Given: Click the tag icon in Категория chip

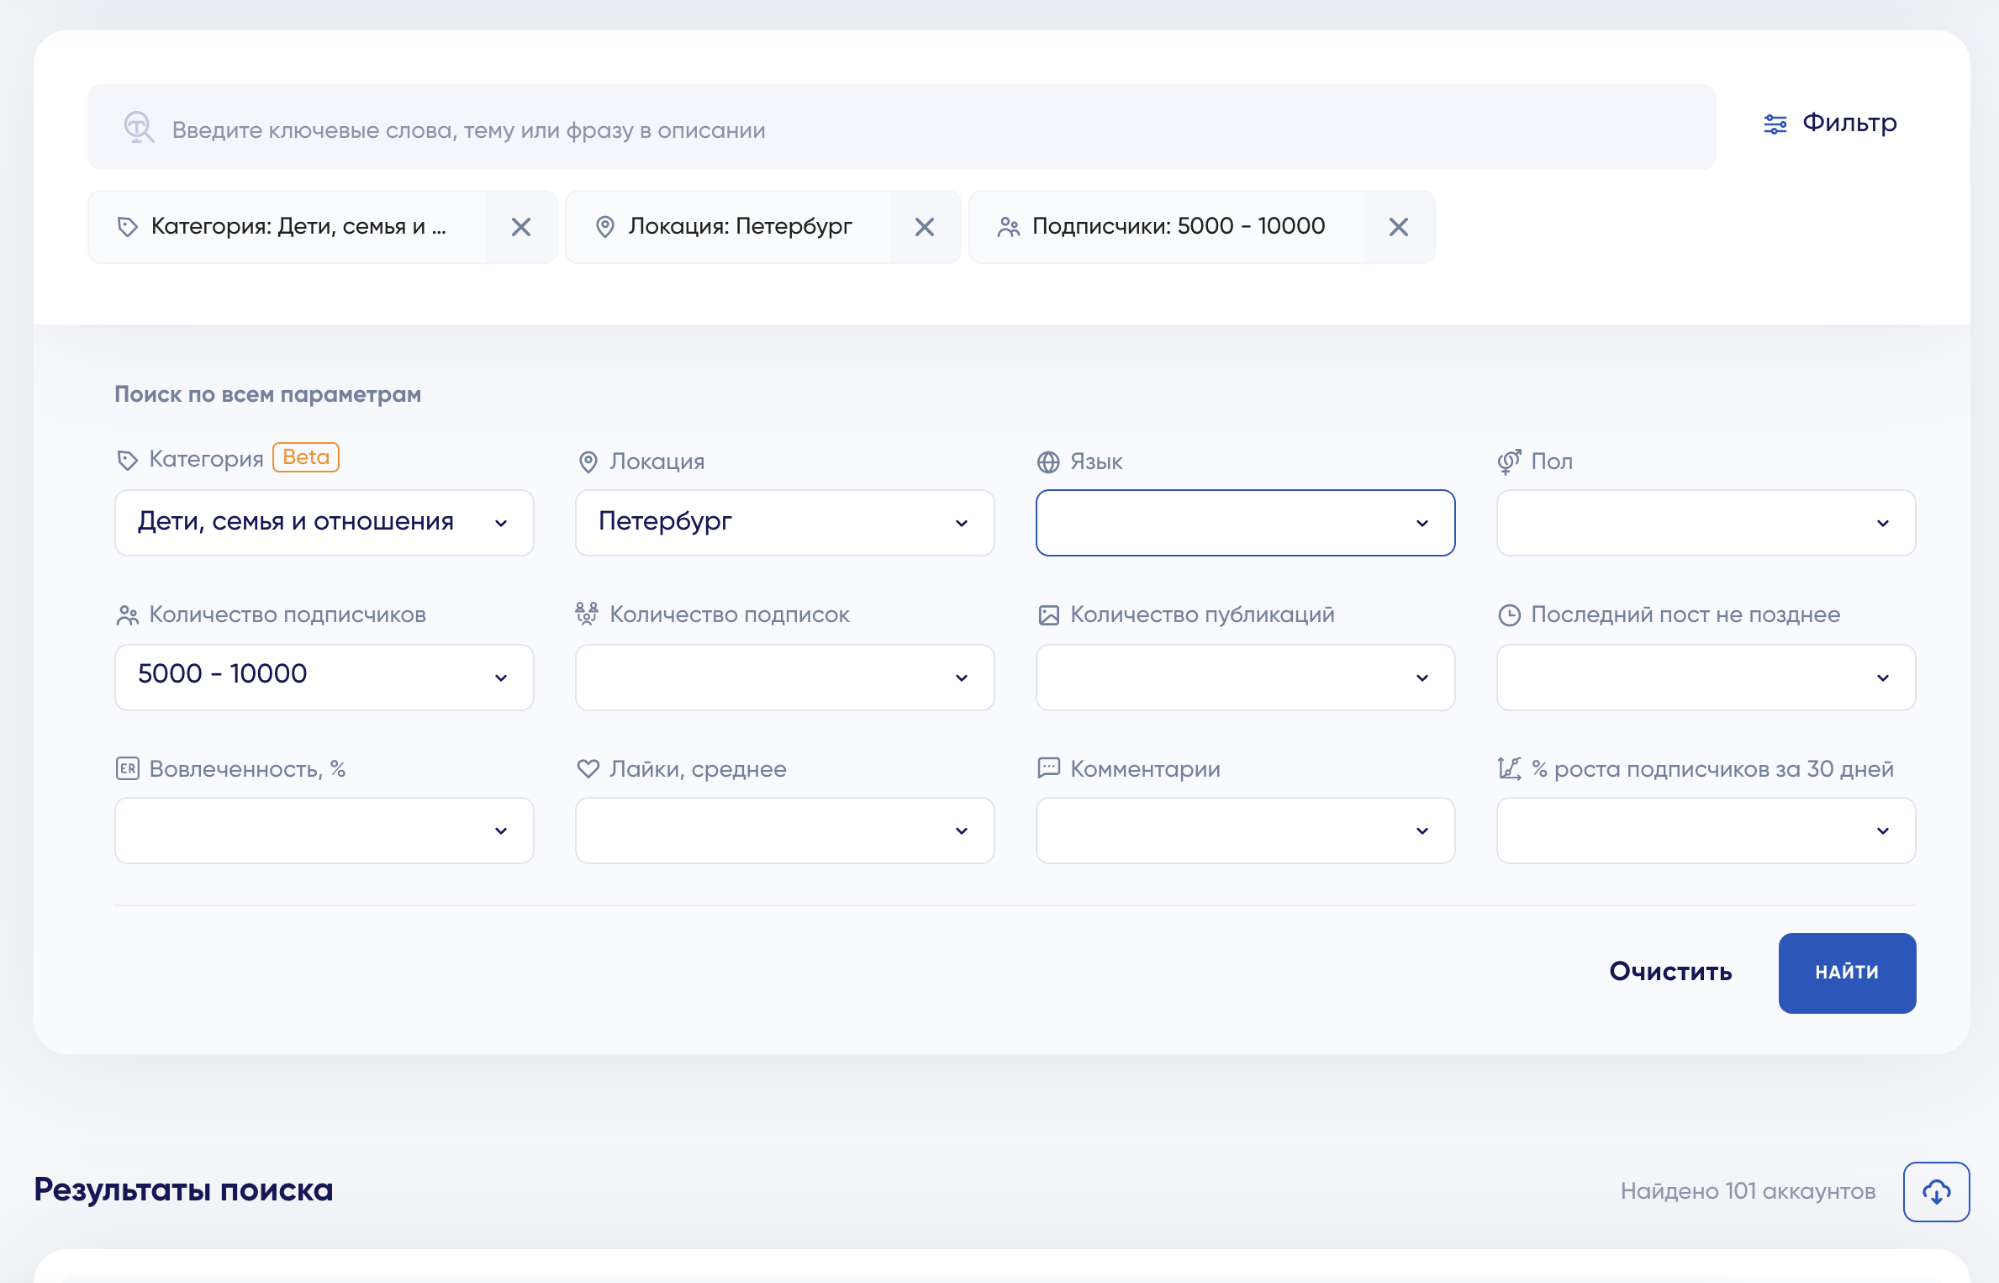Looking at the screenshot, I should click(127, 227).
